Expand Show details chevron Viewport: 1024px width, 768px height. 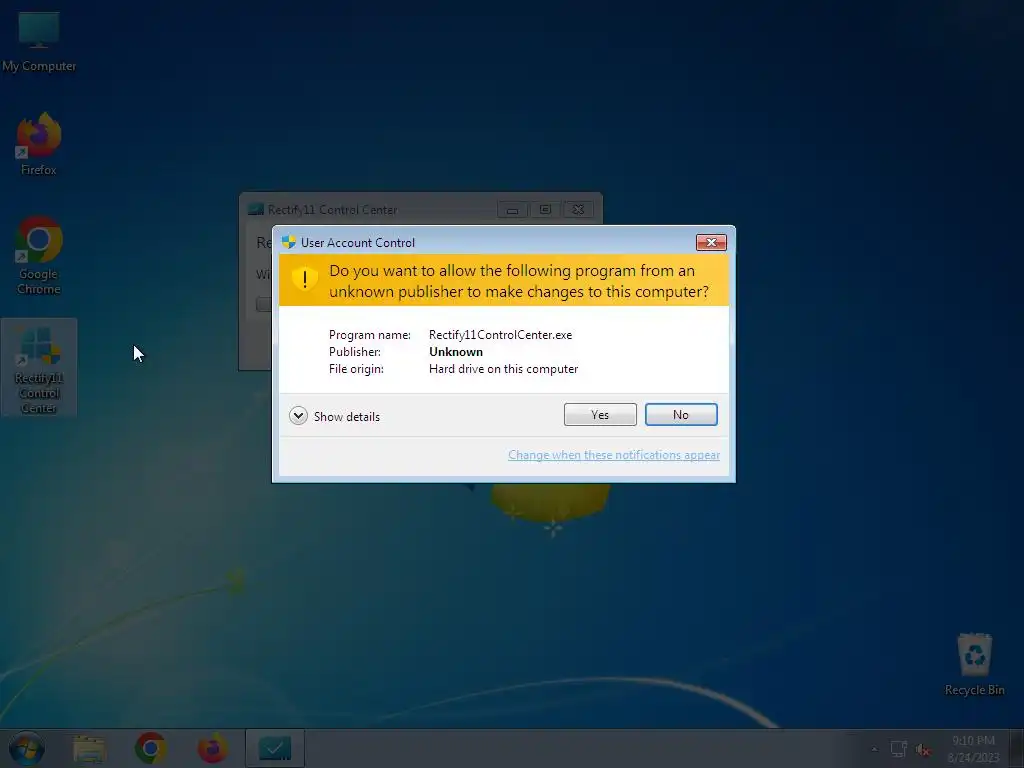click(x=298, y=416)
